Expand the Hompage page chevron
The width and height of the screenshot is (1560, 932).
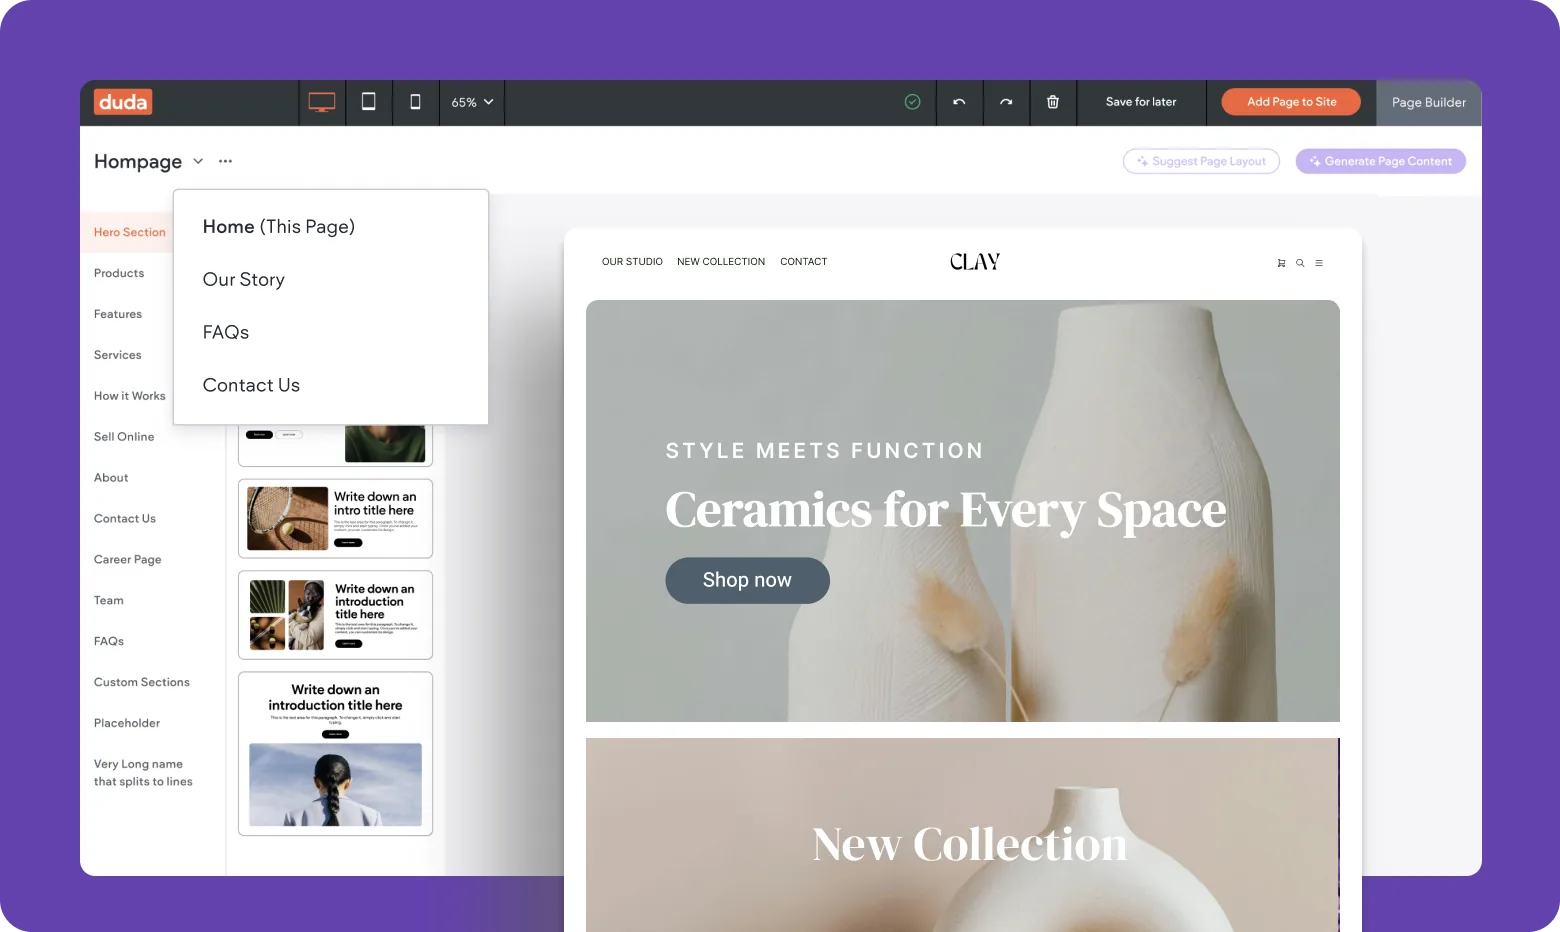pyautogui.click(x=198, y=161)
